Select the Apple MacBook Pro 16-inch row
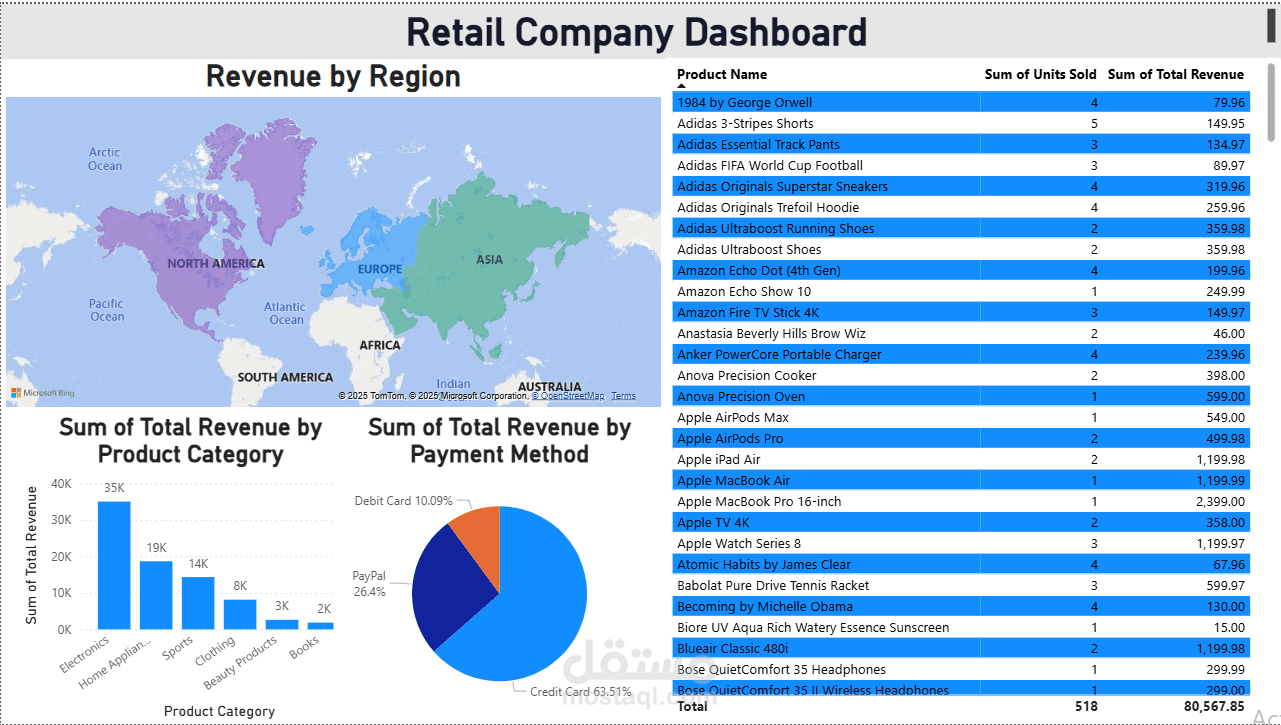The width and height of the screenshot is (1281, 725). (961, 501)
